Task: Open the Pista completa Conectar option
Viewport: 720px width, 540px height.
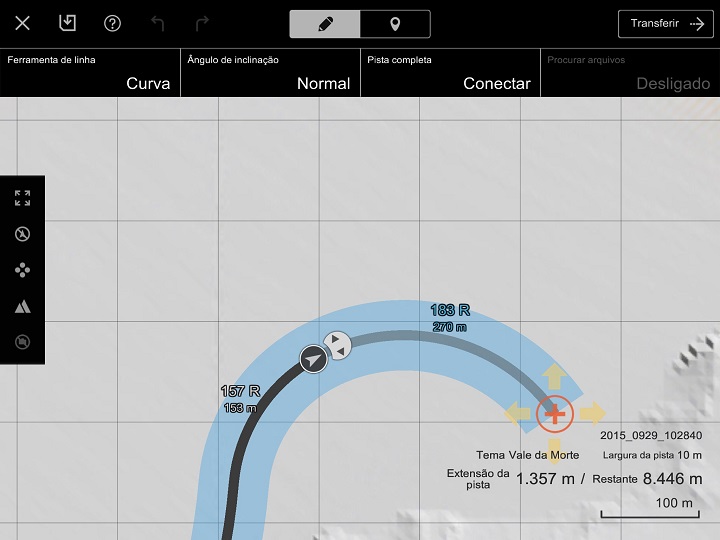Action: point(450,73)
